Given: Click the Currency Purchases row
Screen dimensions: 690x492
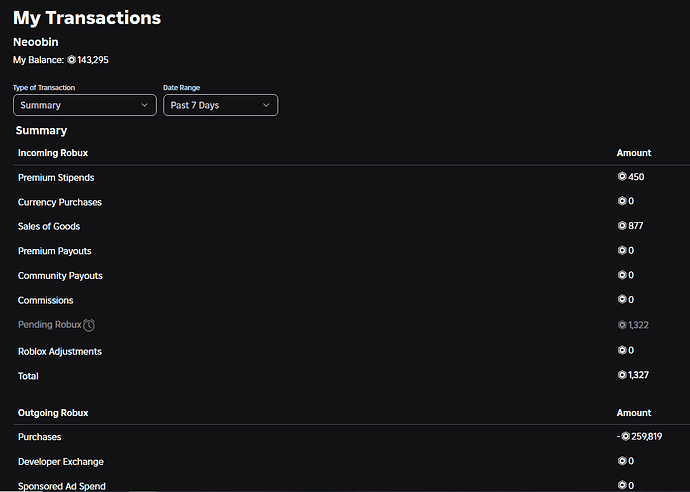Looking at the screenshot, I should coord(352,202).
